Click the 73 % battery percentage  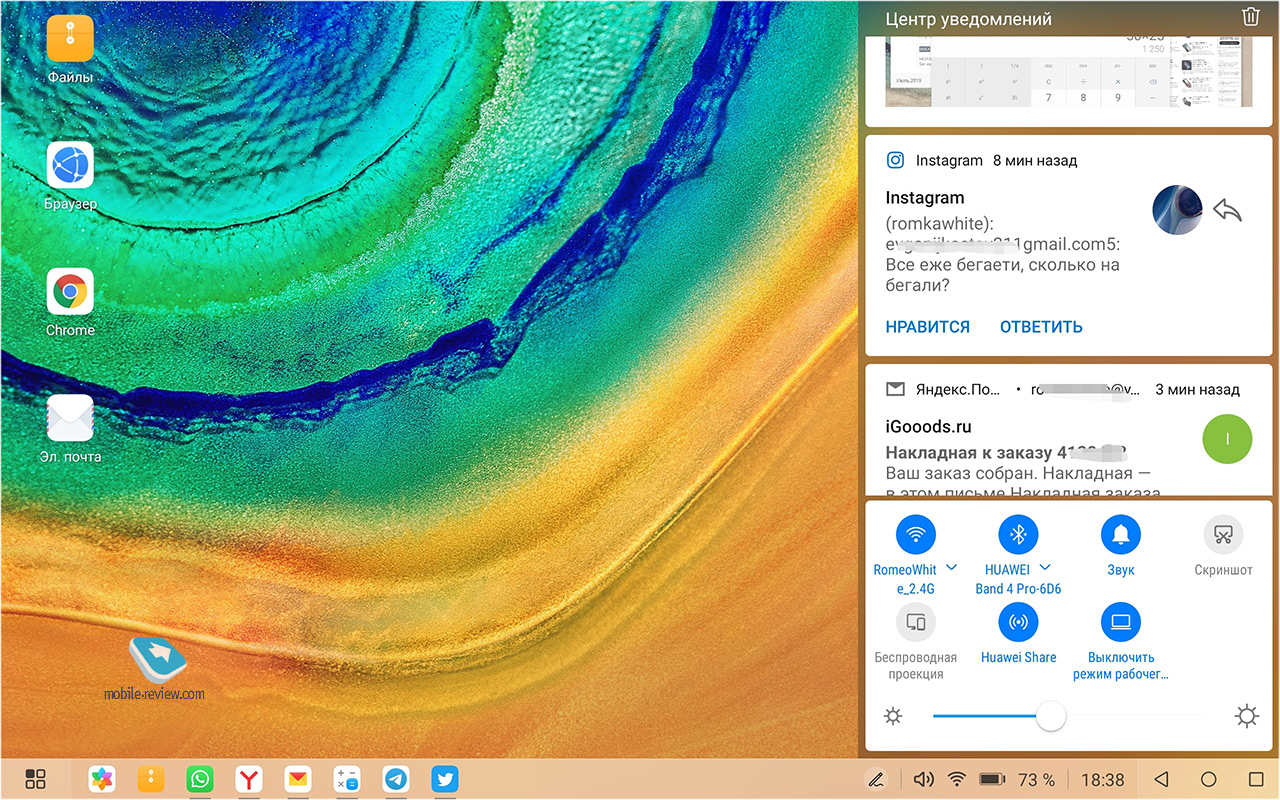[1036, 779]
